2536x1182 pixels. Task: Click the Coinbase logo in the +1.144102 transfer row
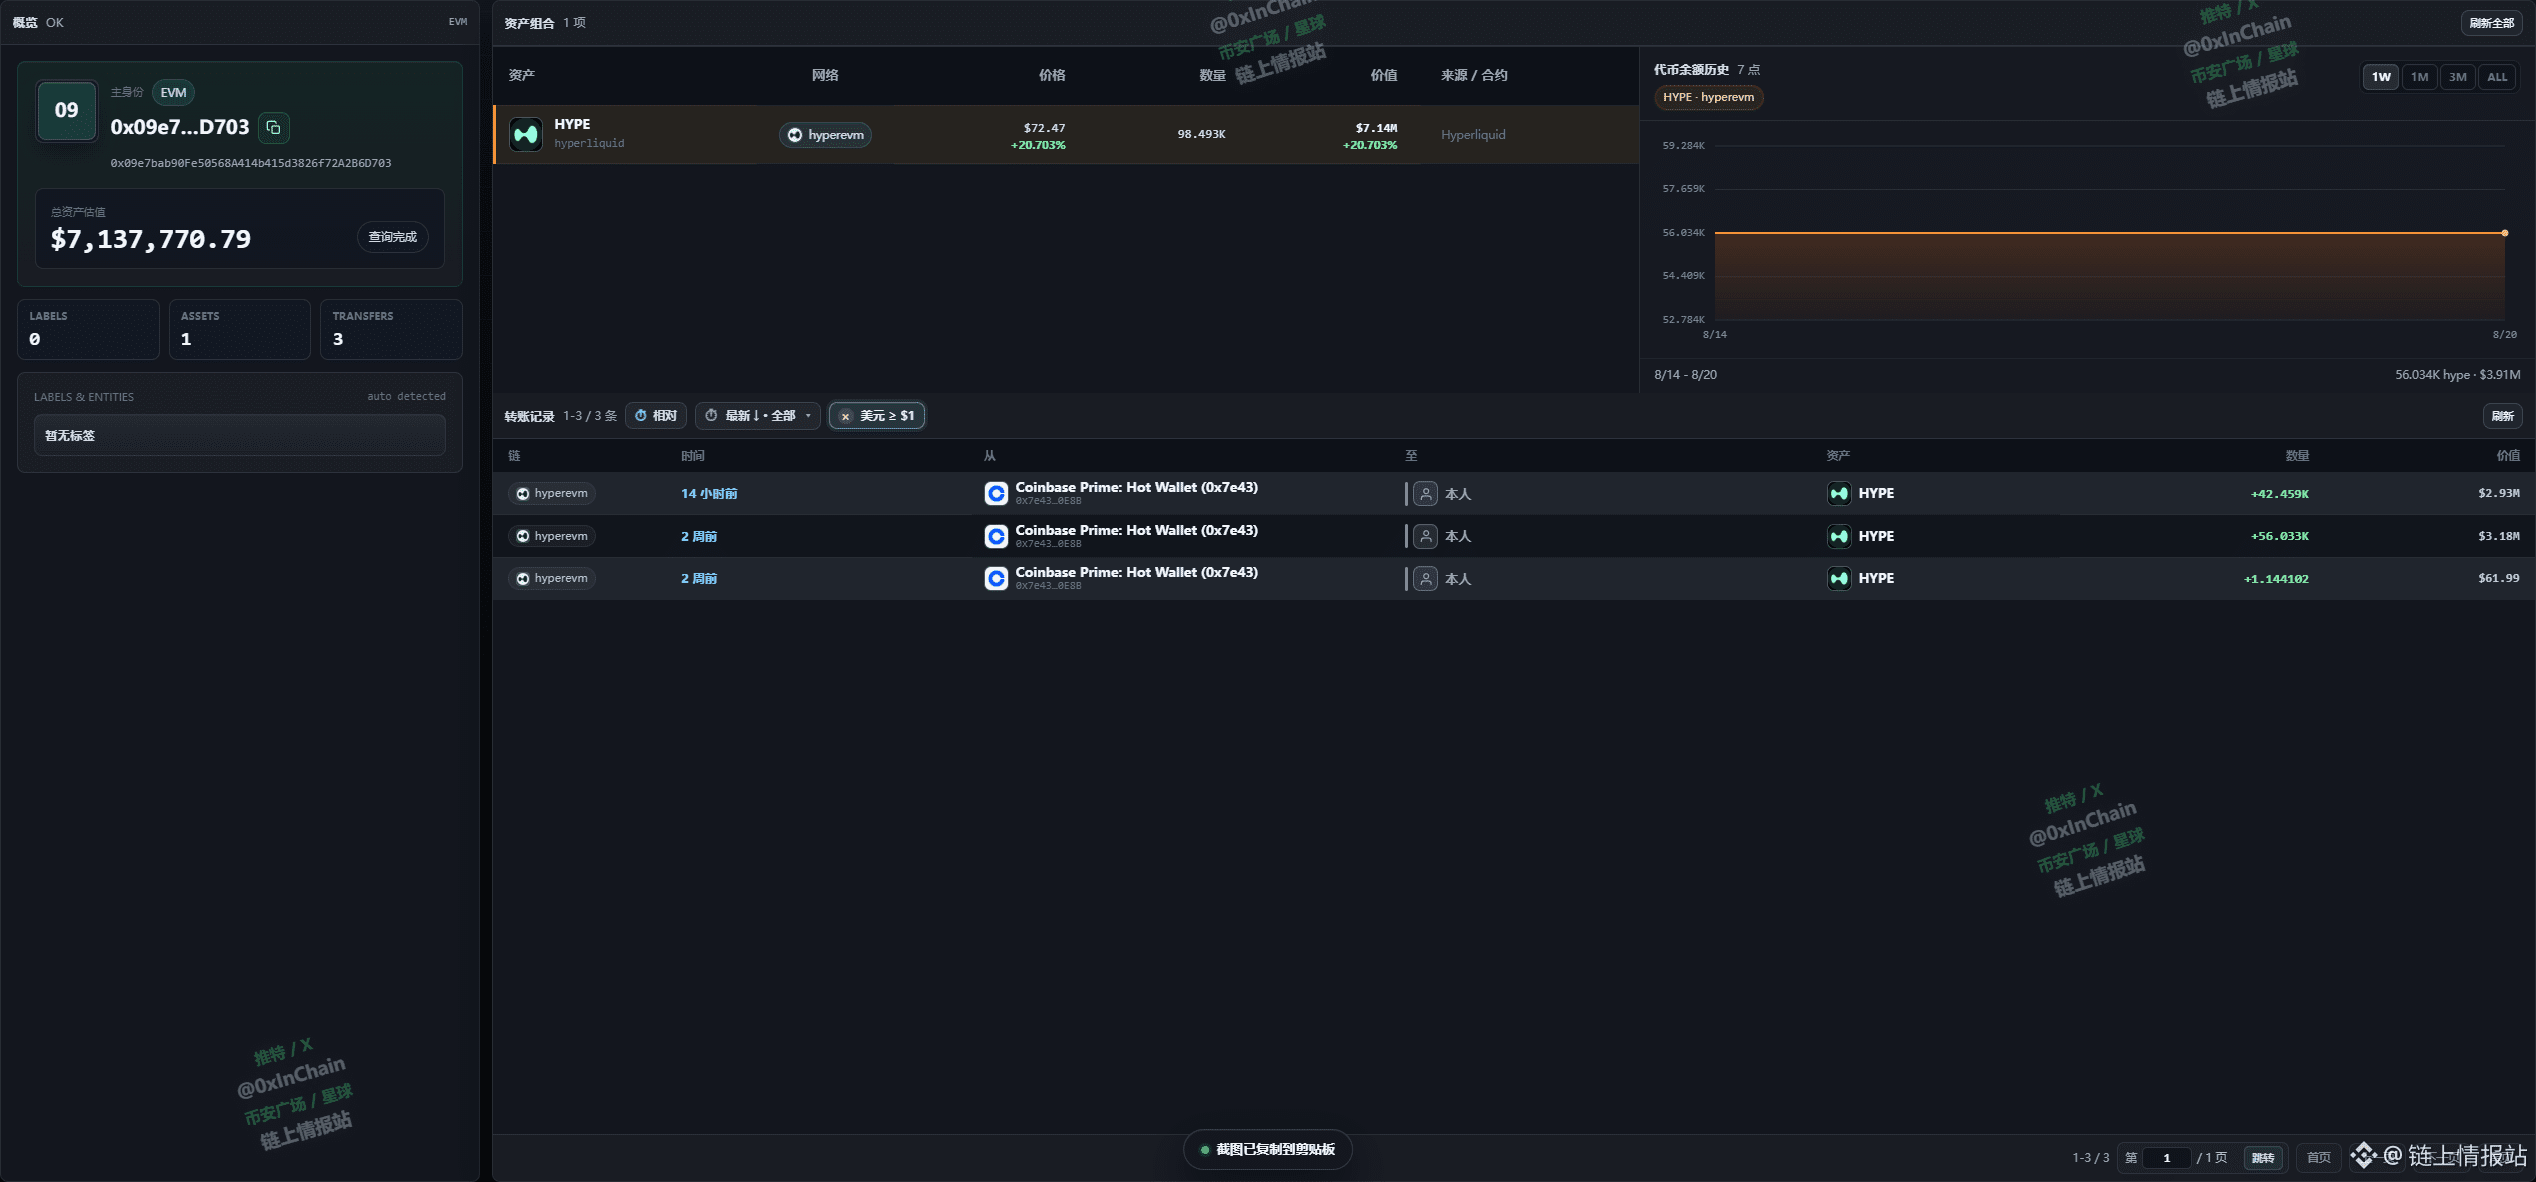tap(996, 578)
